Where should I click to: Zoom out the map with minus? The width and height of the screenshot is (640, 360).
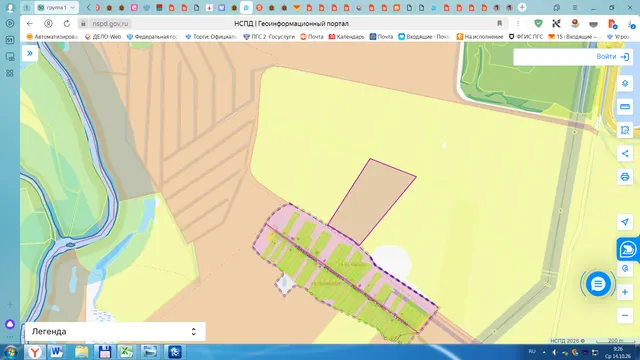(625, 316)
